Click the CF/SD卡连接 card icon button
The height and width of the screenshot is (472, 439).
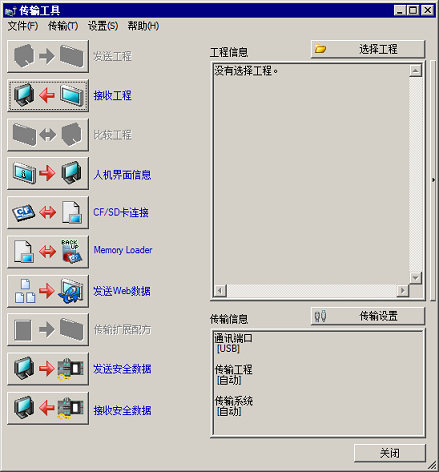pyautogui.click(x=48, y=213)
